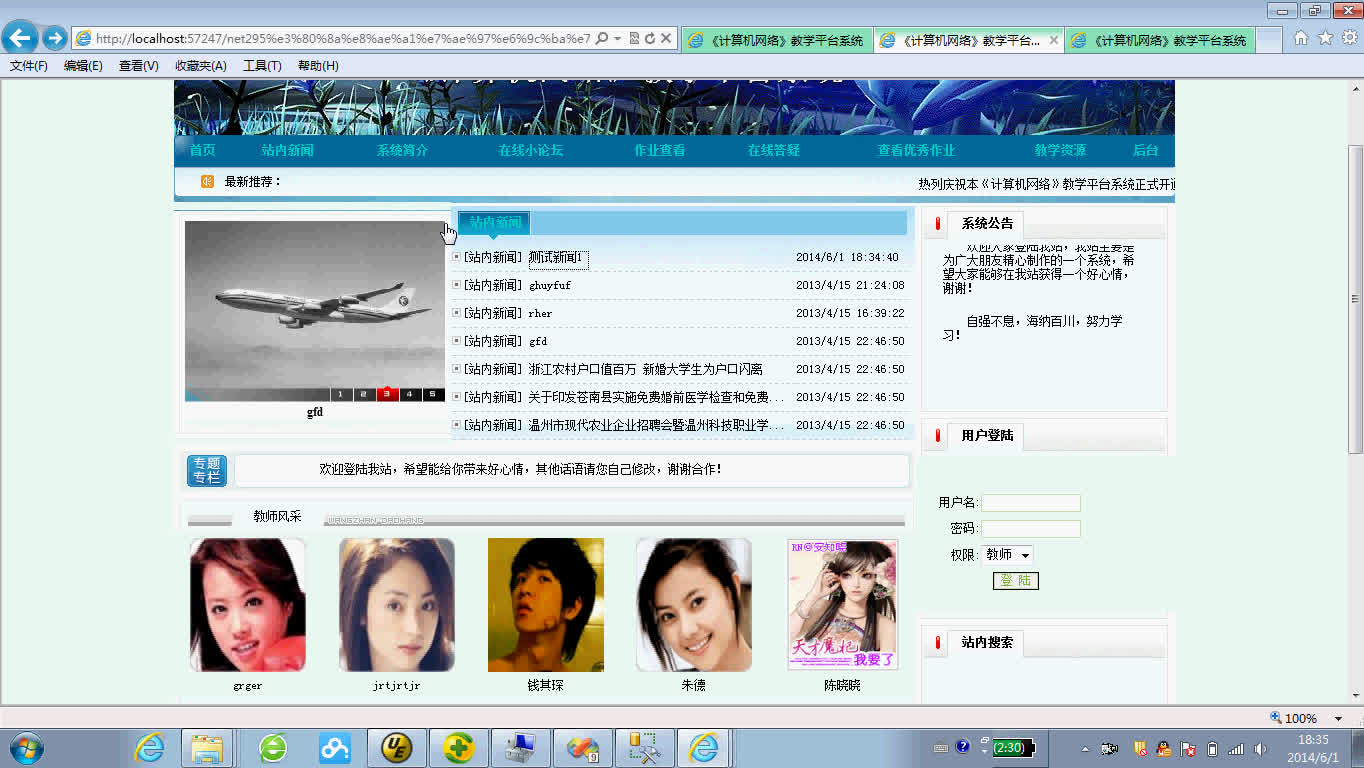Open 作业查看 navigation link
Screen dimensions: 1364x768
pyautogui.click(x=660, y=151)
